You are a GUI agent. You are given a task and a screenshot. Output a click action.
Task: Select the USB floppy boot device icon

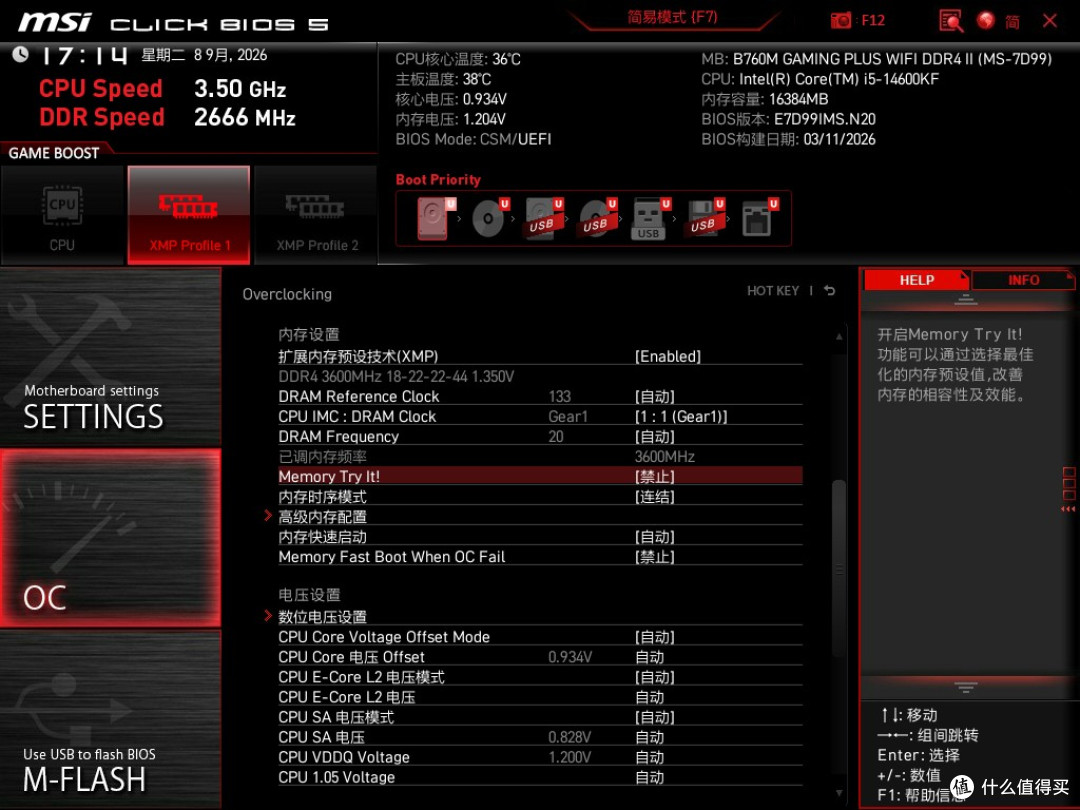(705, 218)
